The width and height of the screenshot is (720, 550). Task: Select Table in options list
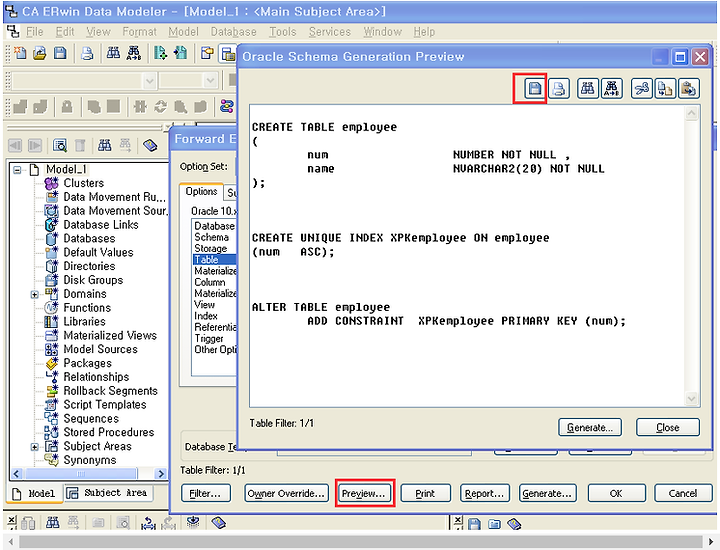[x=214, y=259]
